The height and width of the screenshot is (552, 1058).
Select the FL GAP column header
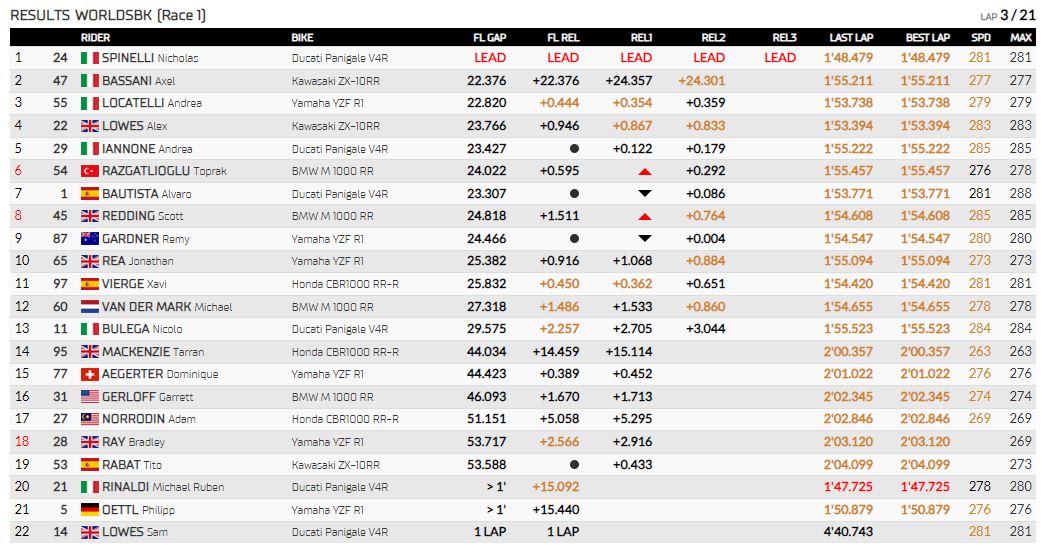point(489,38)
